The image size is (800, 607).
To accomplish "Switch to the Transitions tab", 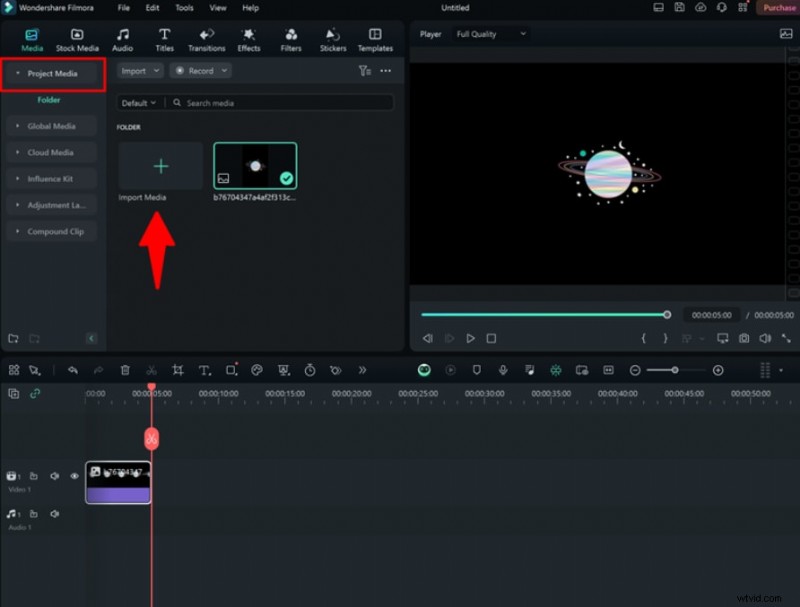I will click(x=206, y=40).
